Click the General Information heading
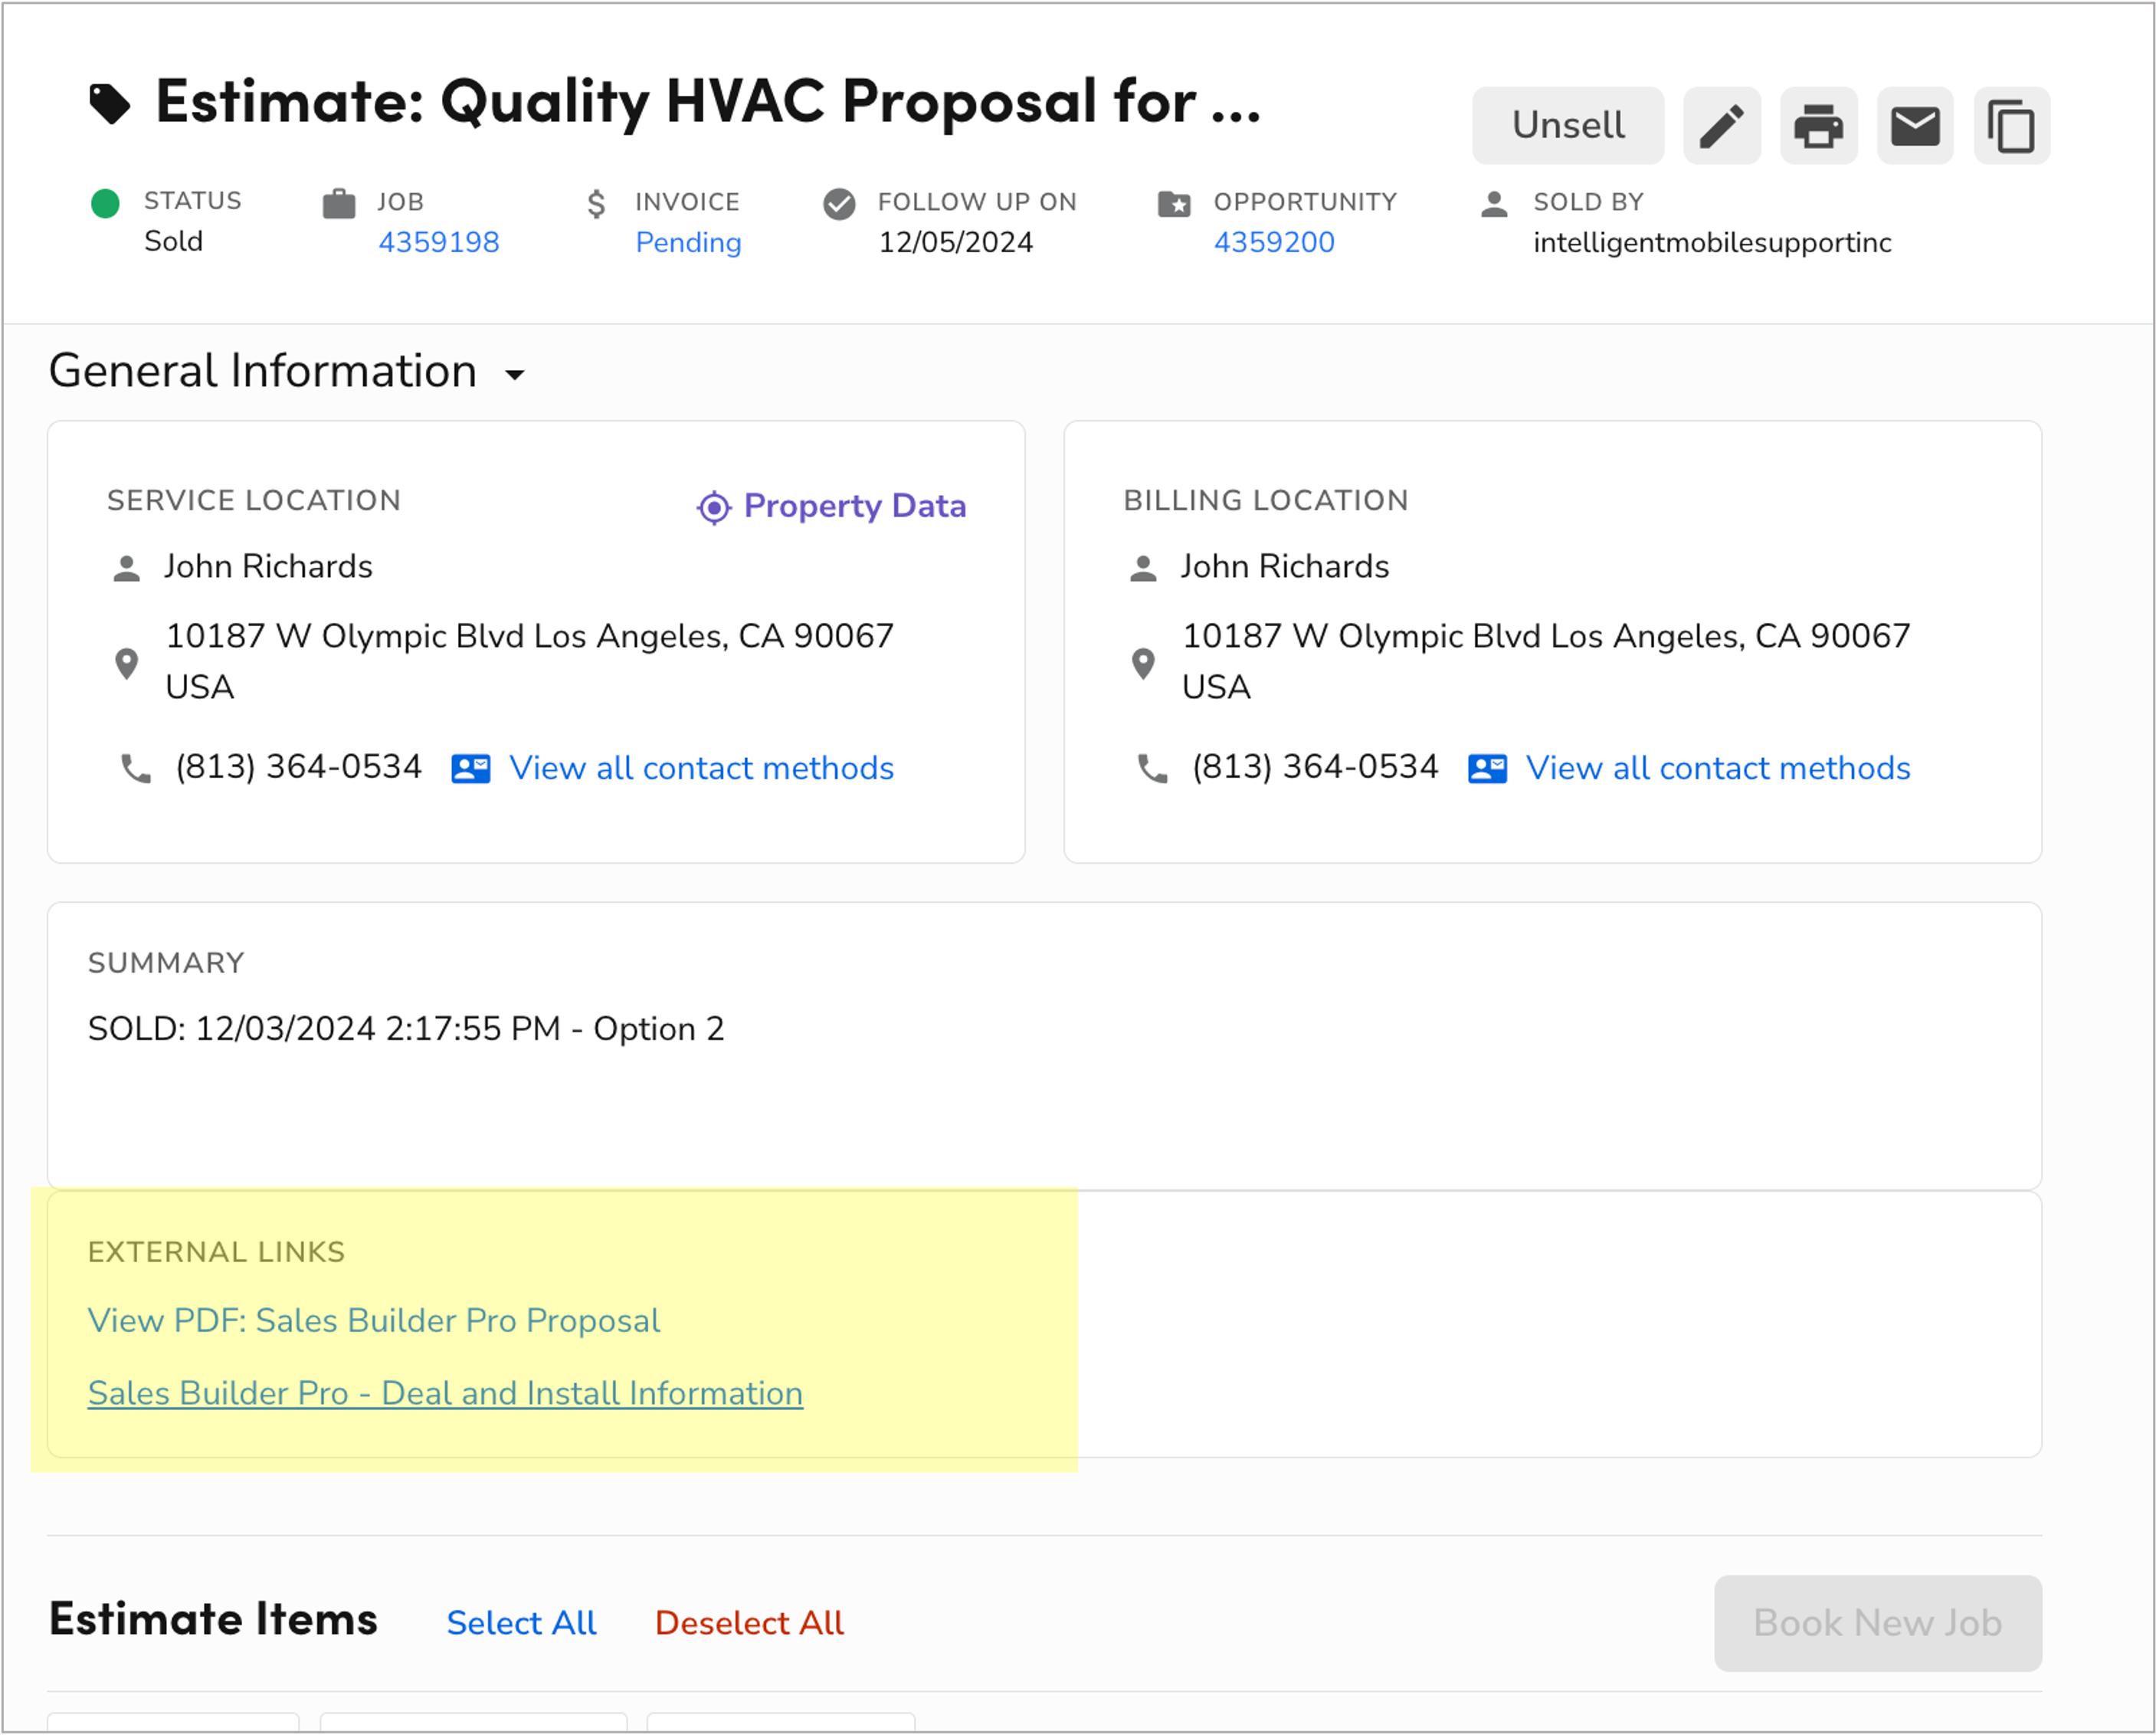This screenshot has width=2156, height=1735. pos(263,371)
